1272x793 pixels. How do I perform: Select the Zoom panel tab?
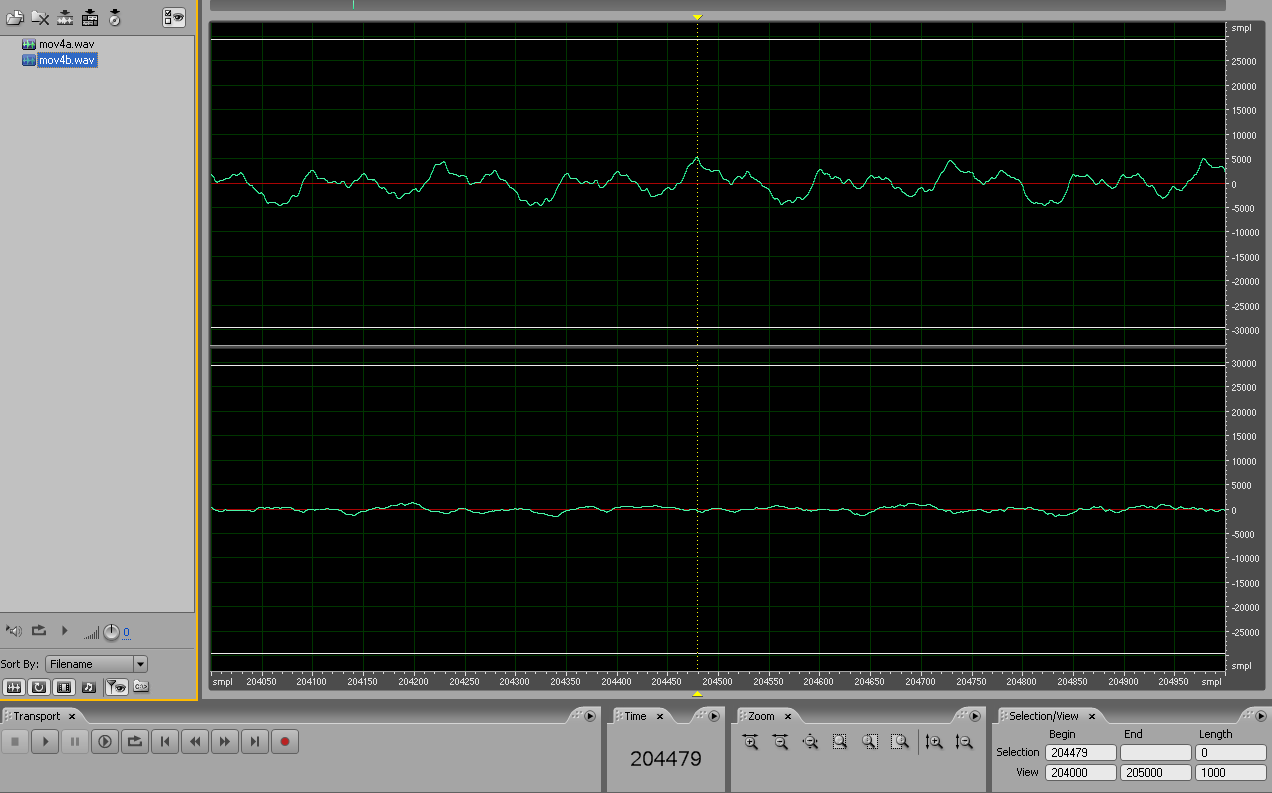point(761,716)
